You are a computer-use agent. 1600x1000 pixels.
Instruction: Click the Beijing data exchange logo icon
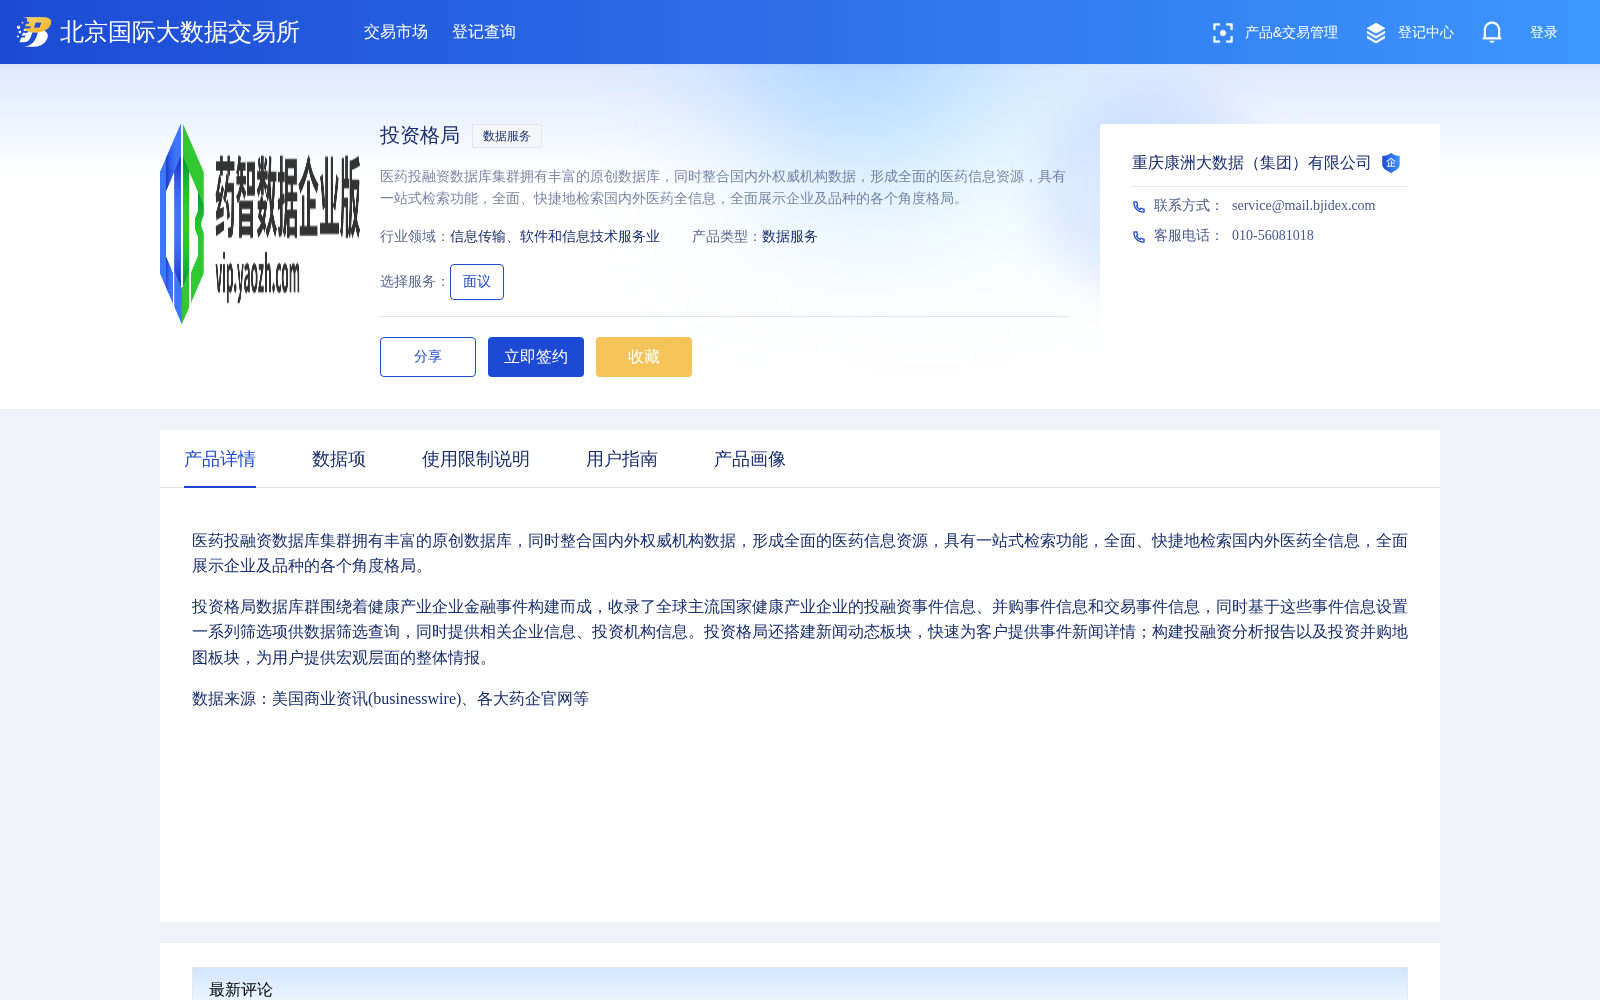coord(34,32)
